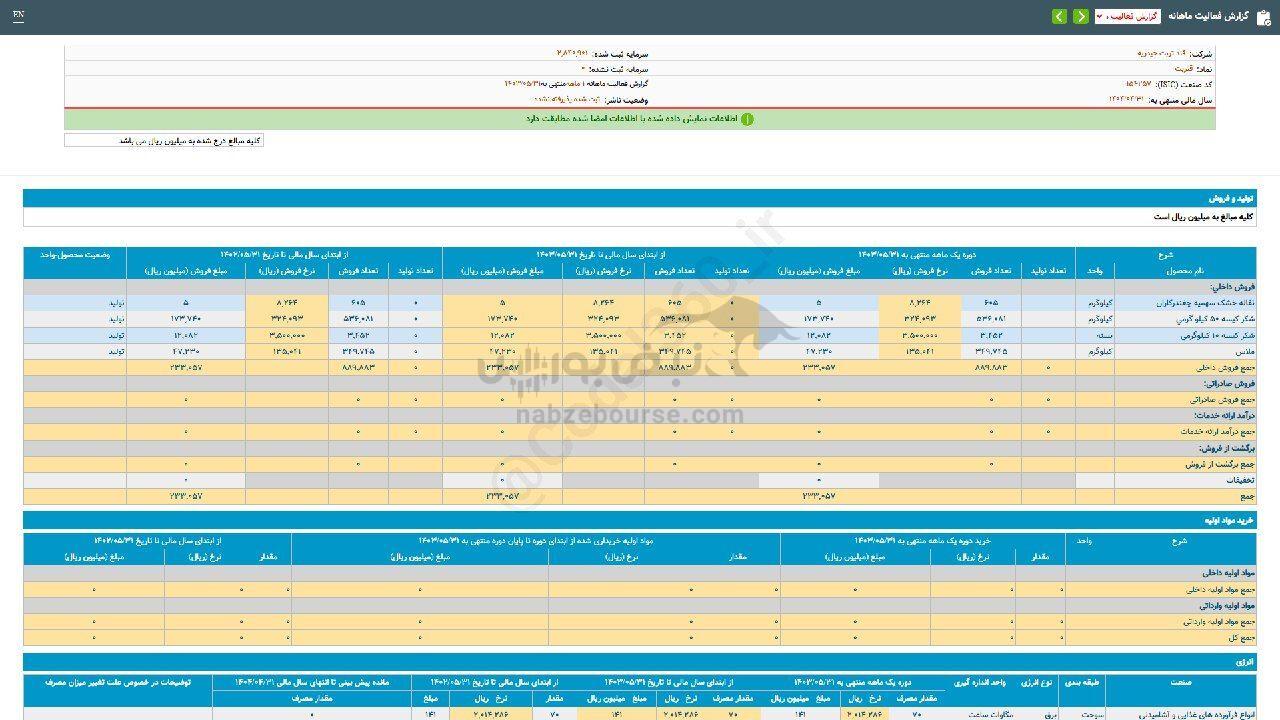This screenshot has width=1280, height=720.
Task: Click the note box about million rial amounts
Action: coord(164,141)
